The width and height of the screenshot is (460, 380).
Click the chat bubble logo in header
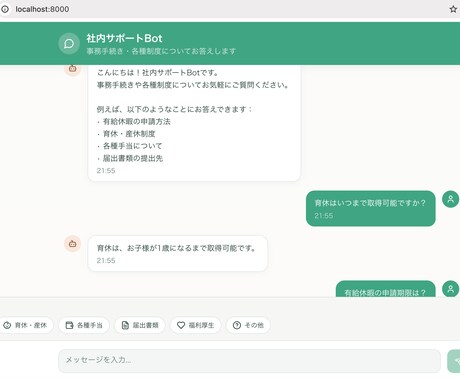(69, 43)
